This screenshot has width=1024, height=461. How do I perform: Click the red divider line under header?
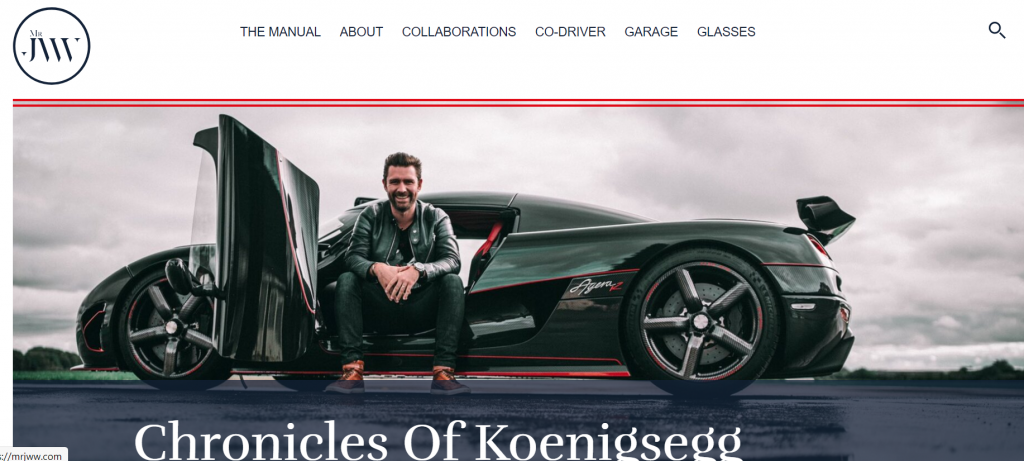[x=519, y=103]
